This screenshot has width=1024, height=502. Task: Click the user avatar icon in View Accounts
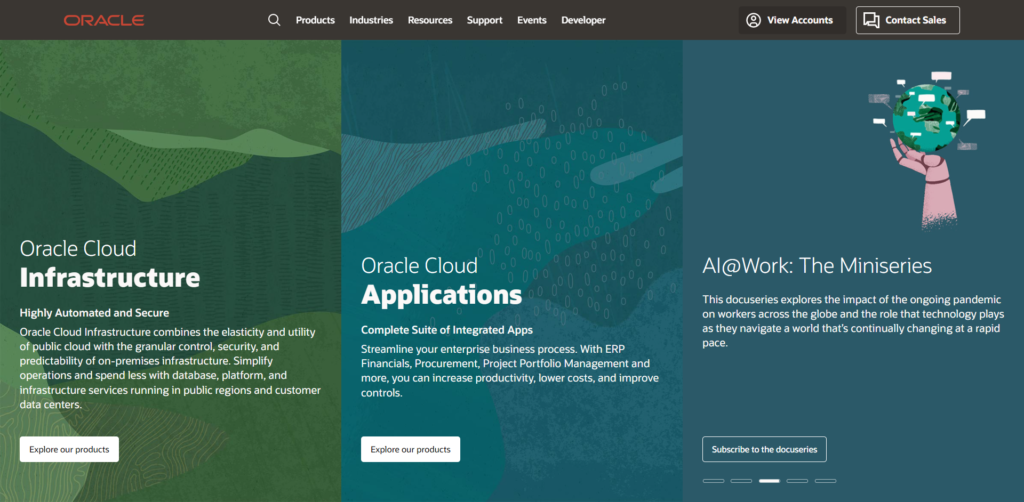coord(754,20)
